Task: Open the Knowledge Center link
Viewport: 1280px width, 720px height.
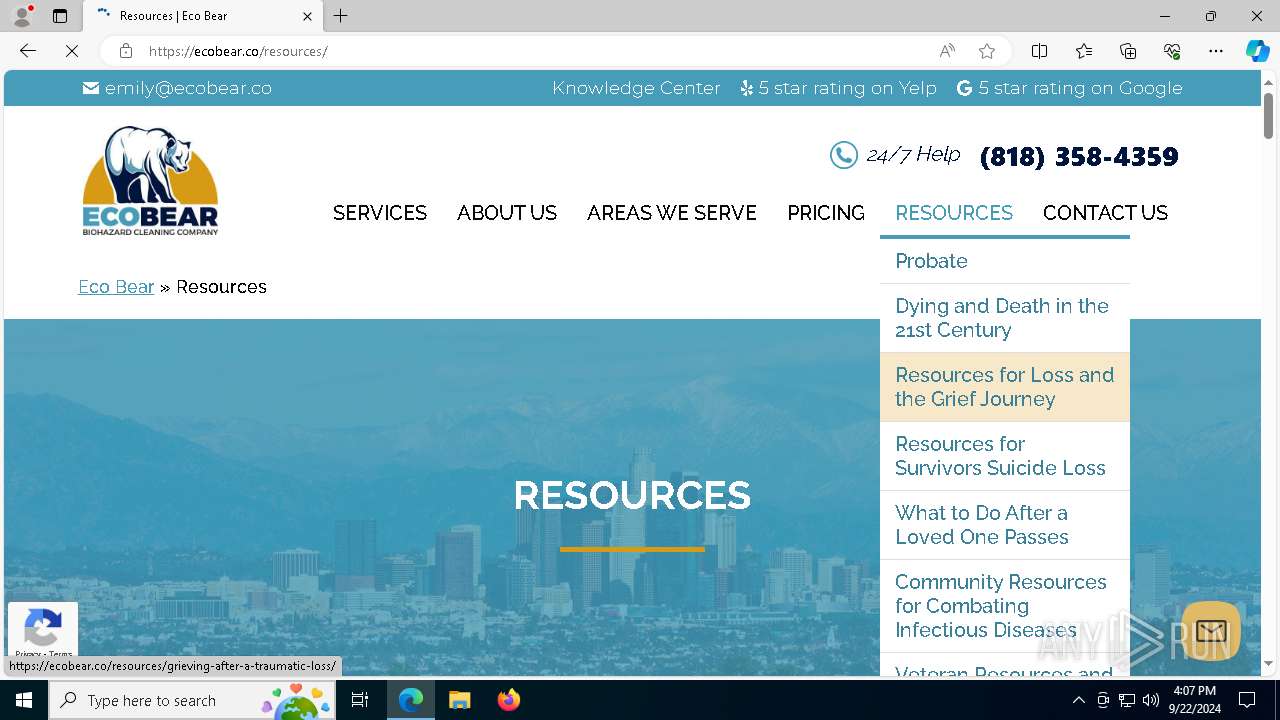Action: [x=636, y=88]
